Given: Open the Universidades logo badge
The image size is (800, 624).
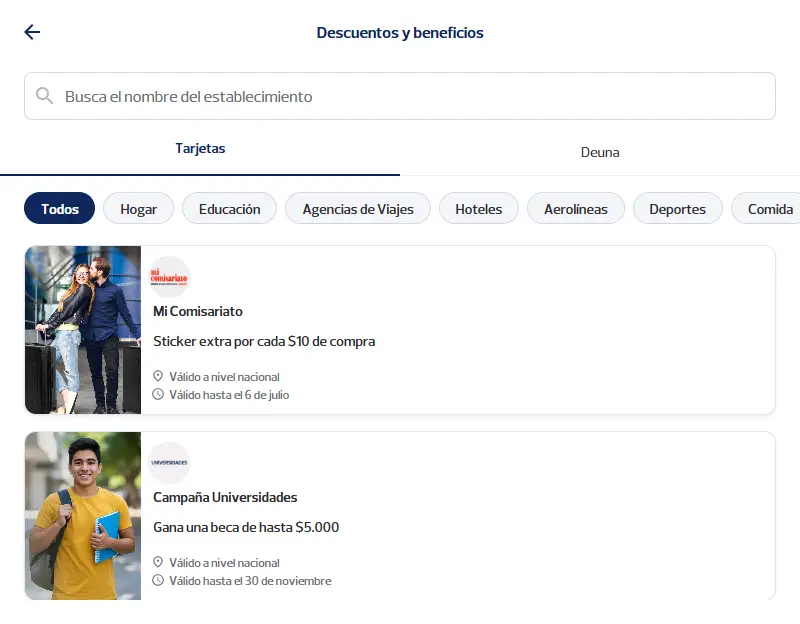Looking at the screenshot, I should pyautogui.click(x=169, y=463).
